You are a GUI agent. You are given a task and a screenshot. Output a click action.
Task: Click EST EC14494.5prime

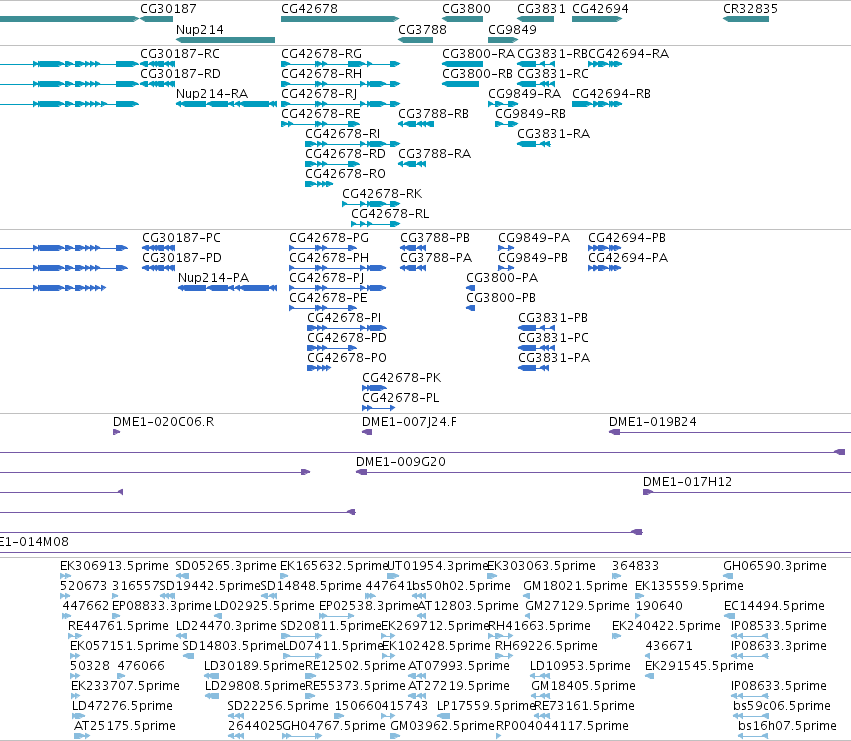pos(774,606)
